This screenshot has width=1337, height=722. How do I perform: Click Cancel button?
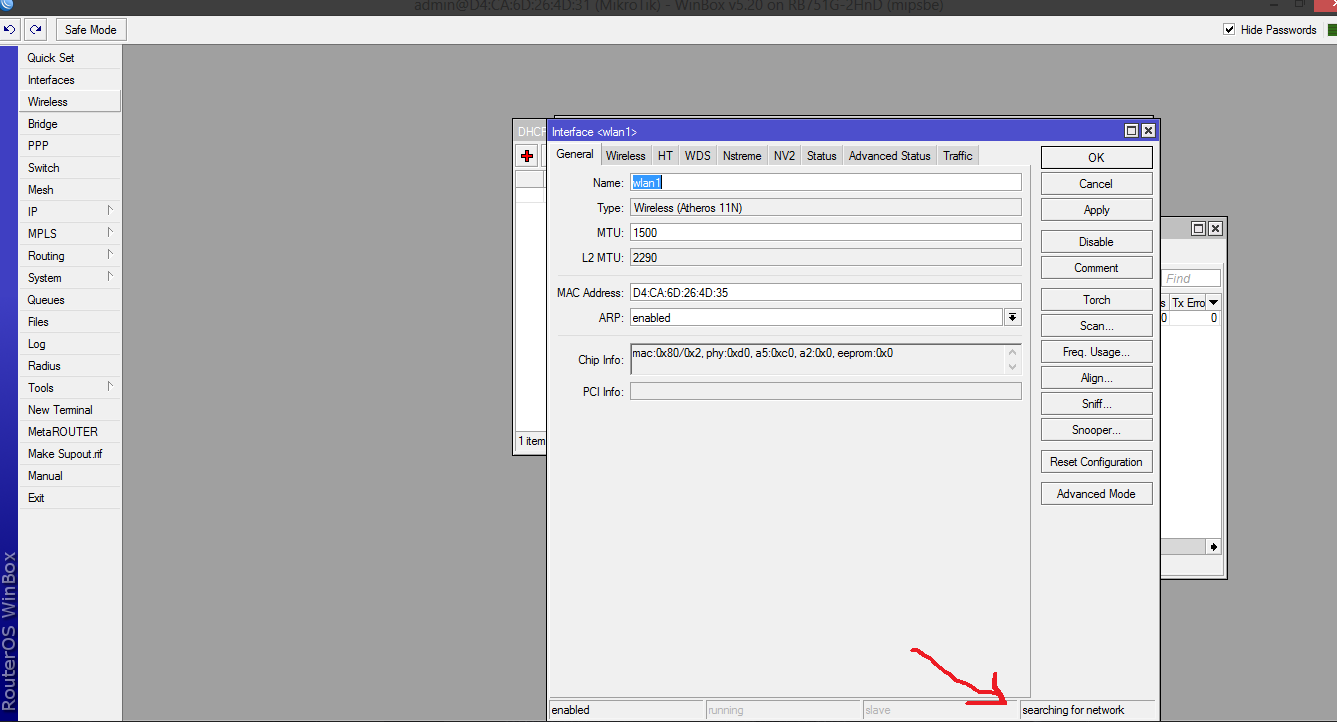click(x=1096, y=184)
